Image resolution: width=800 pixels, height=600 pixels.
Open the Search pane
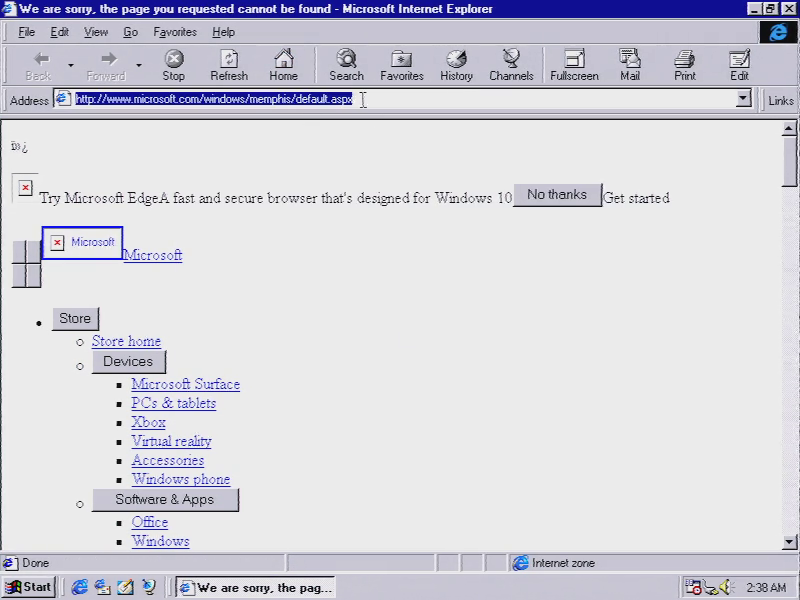(346, 65)
